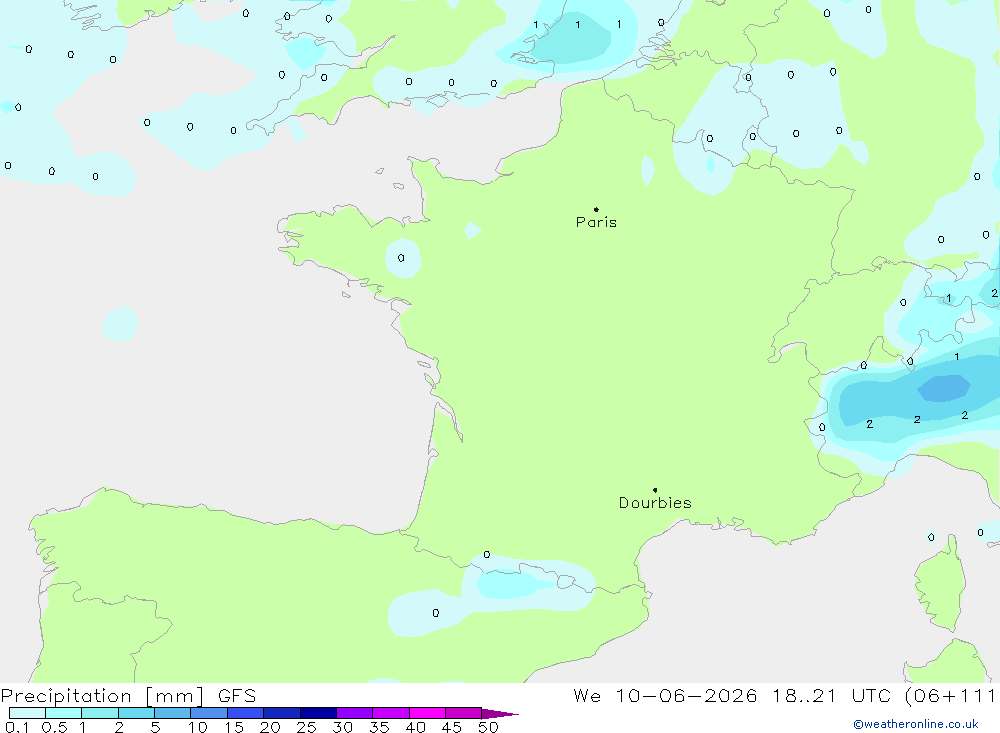
Task: Select the black dot marking Paris
Action: (596, 209)
